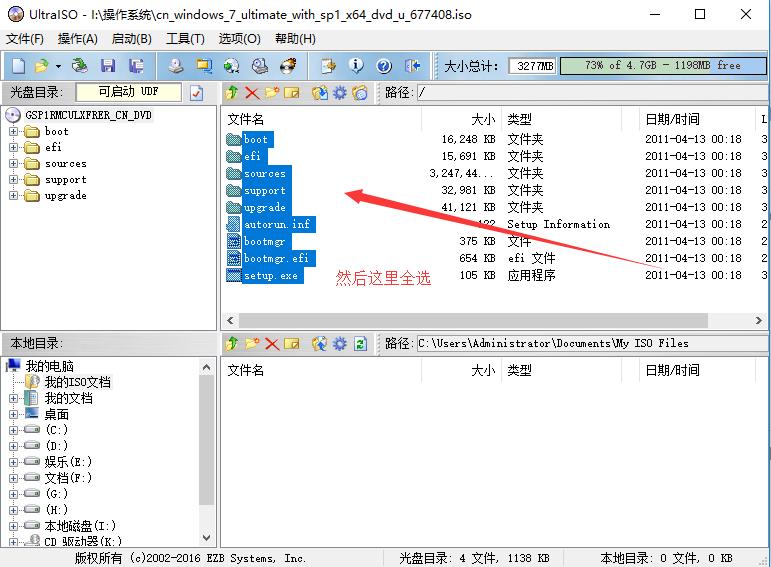Select 本地磁盘(I:) in local tree

coord(80,526)
